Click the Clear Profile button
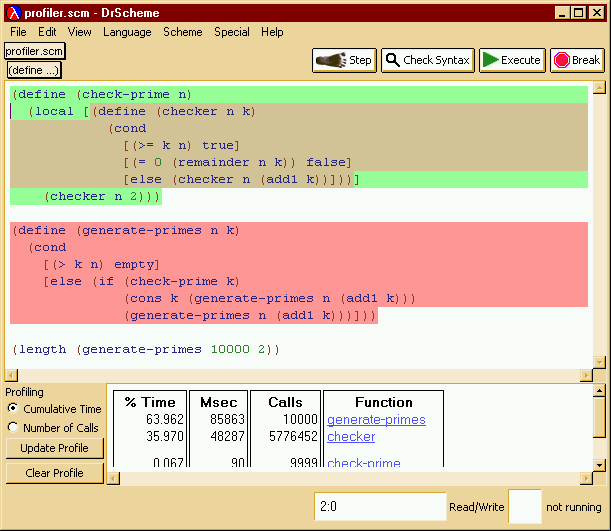This screenshot has width=611, height=531. 55,473
